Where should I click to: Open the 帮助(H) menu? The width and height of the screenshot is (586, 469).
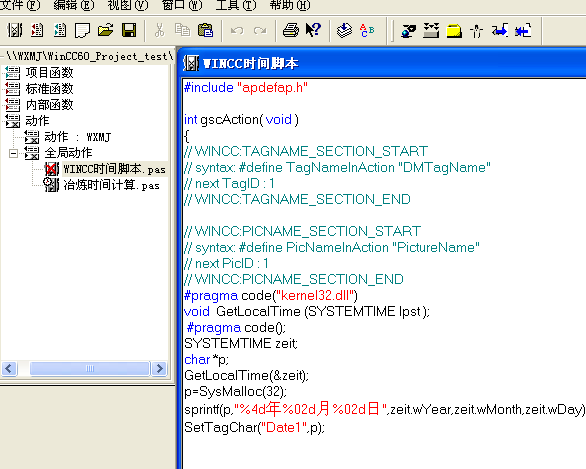pyautogui.click(x=290, y=5)
